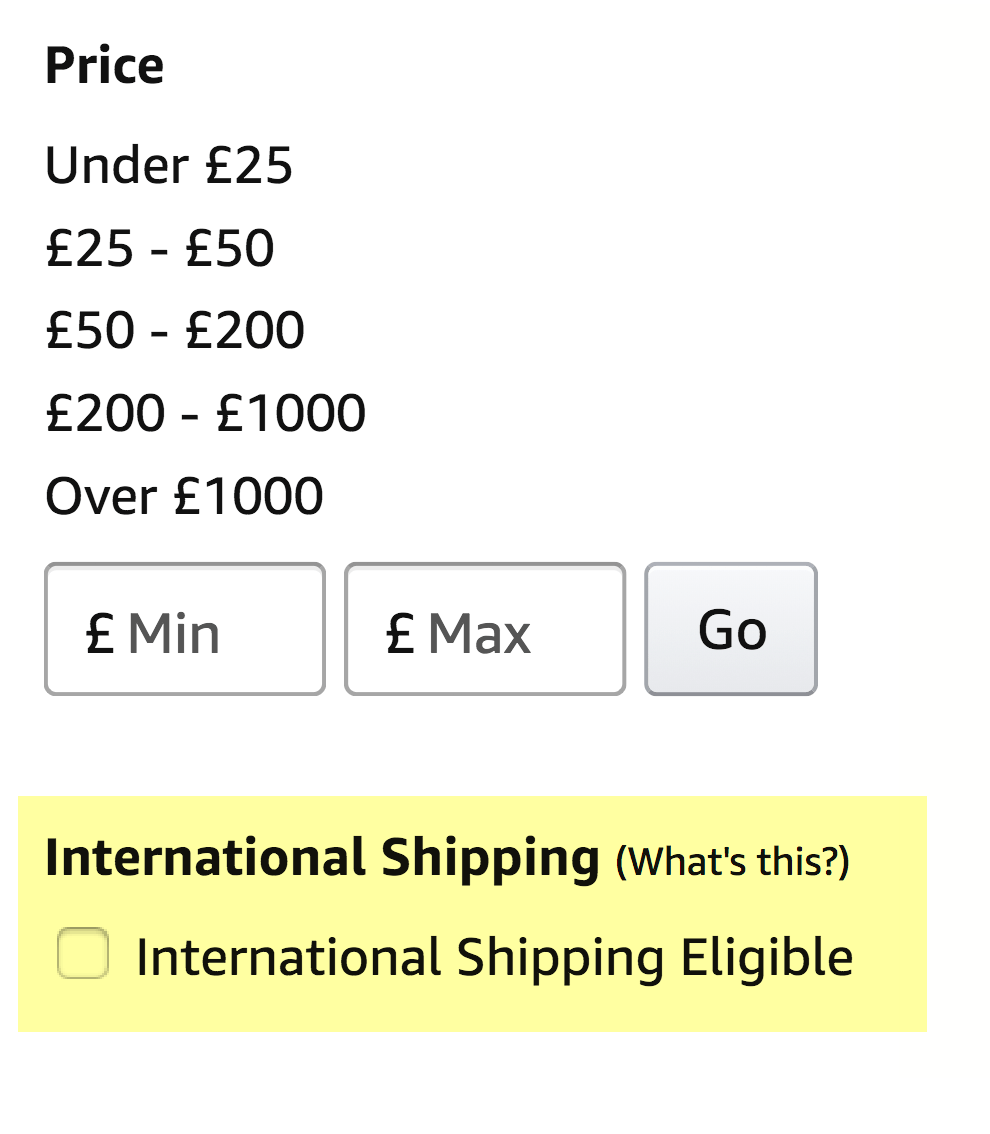The height and width of the screenshot is (1134, 990).
Task: Open the "What's this?" shipping help link
Action: [x=732, y=861]
